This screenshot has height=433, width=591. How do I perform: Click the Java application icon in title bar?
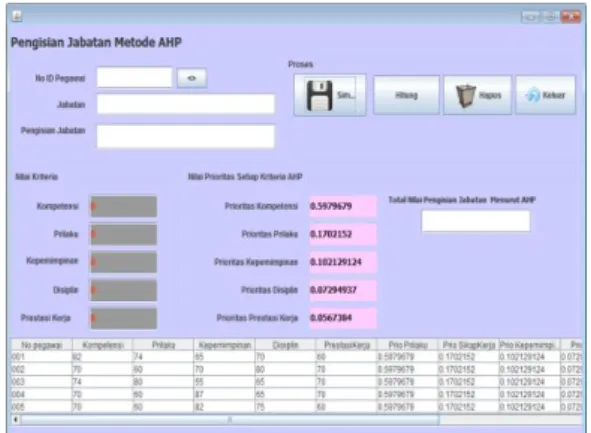[x=17, y=17]
